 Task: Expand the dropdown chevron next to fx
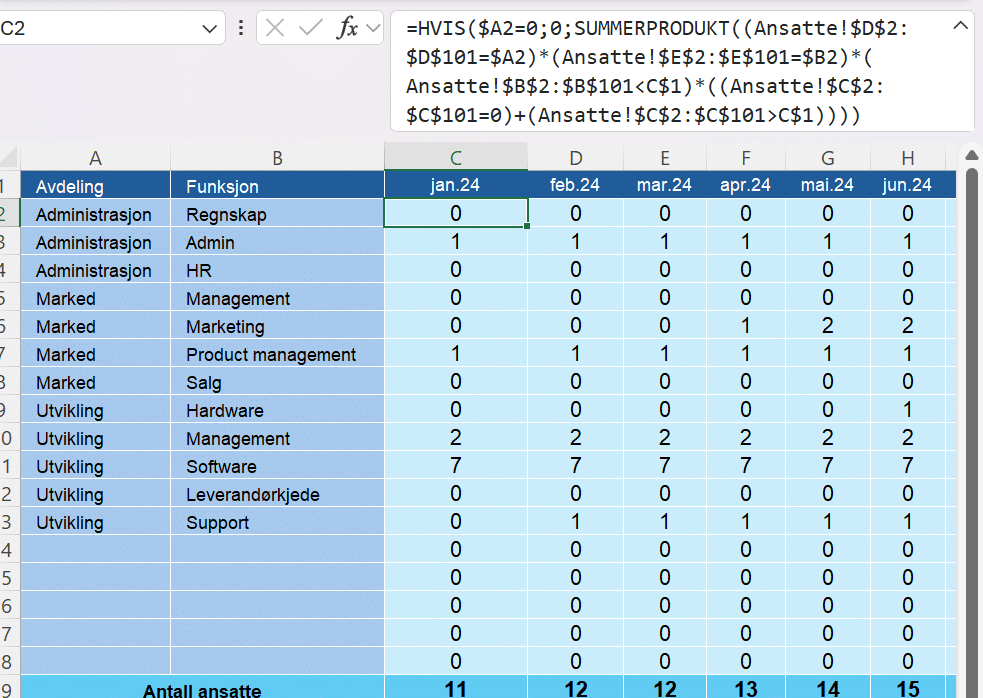pyautogui.click(x=373, y=28)
